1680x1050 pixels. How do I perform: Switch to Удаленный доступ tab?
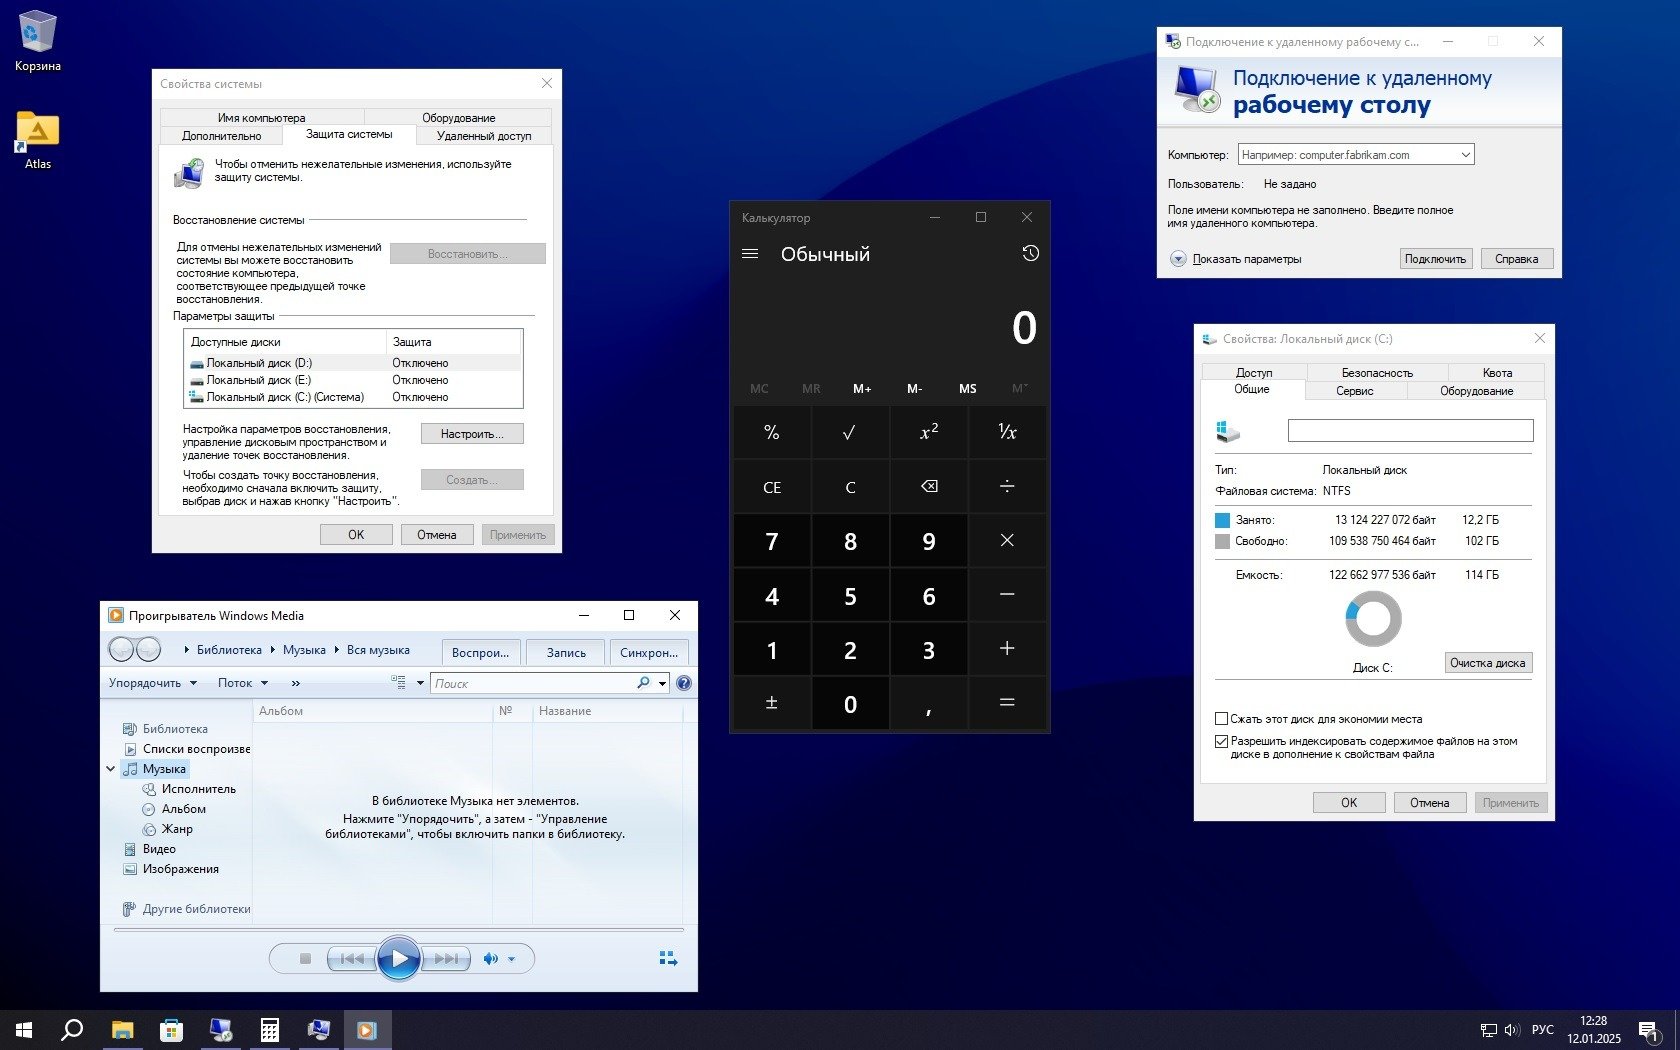click(484, 136)
